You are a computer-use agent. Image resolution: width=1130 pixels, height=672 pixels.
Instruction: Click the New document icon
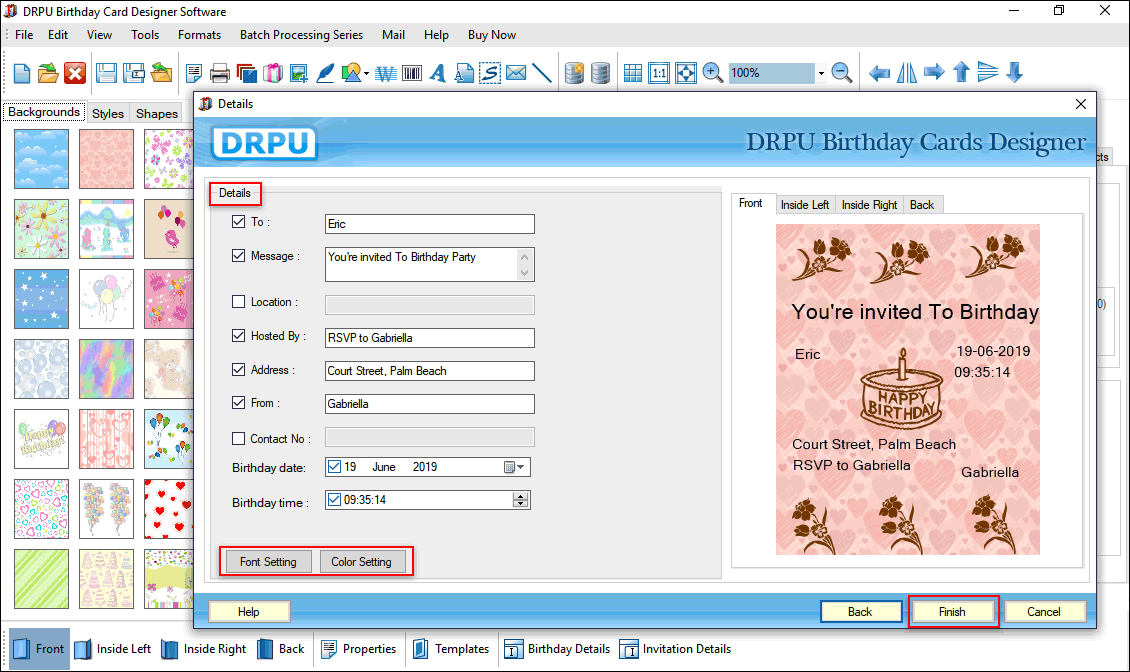[x=22, y=73]
